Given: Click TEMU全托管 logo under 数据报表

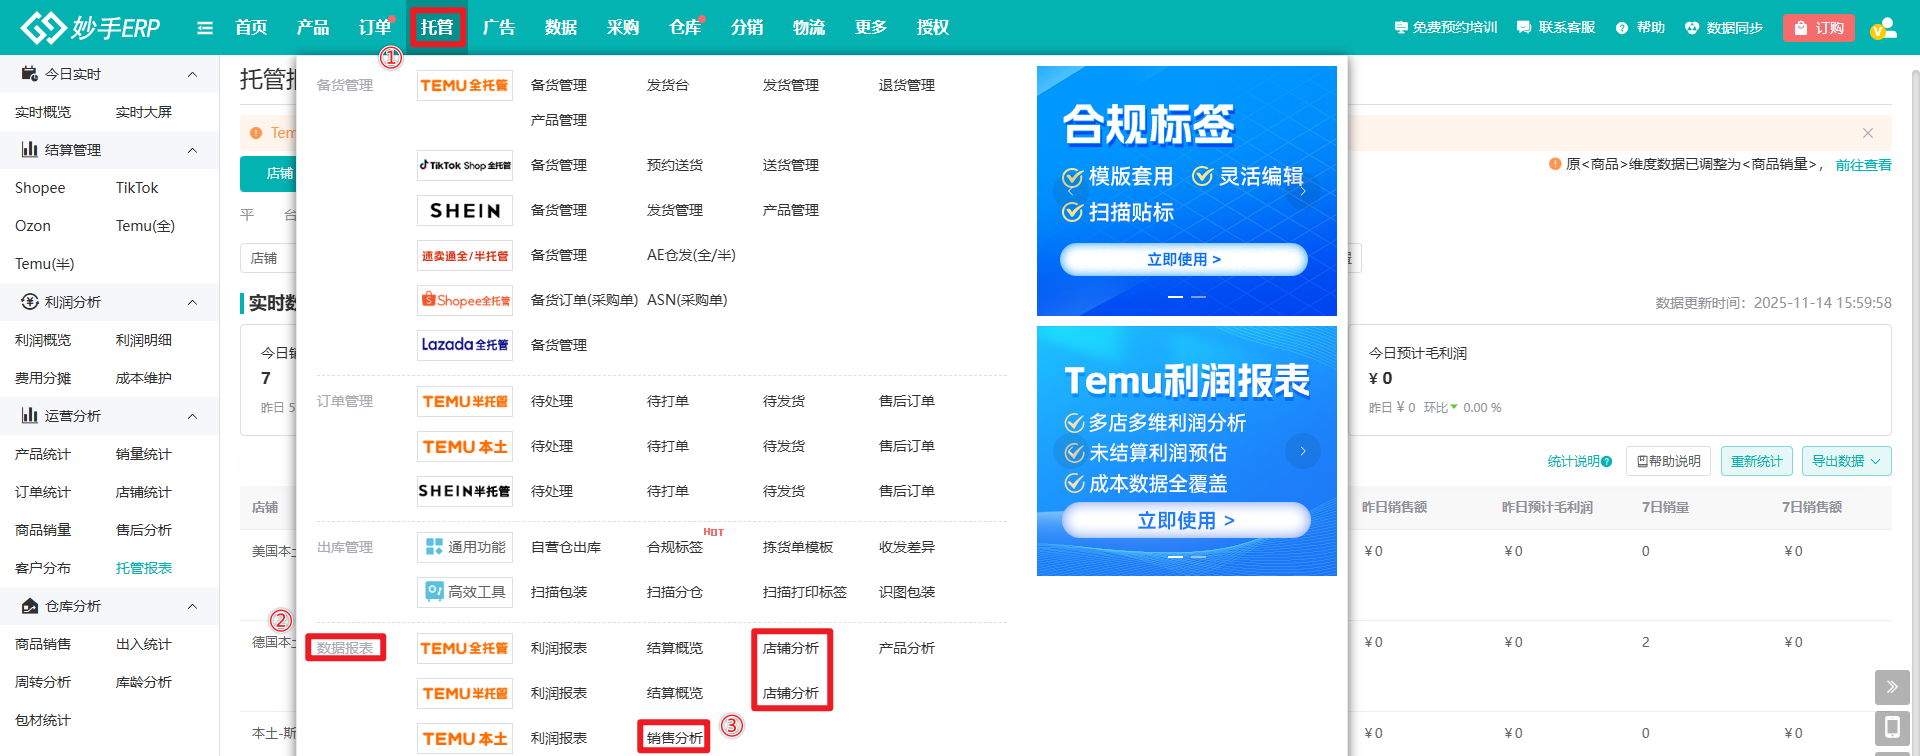Looking at the screenshot, I should pos(465,648).
